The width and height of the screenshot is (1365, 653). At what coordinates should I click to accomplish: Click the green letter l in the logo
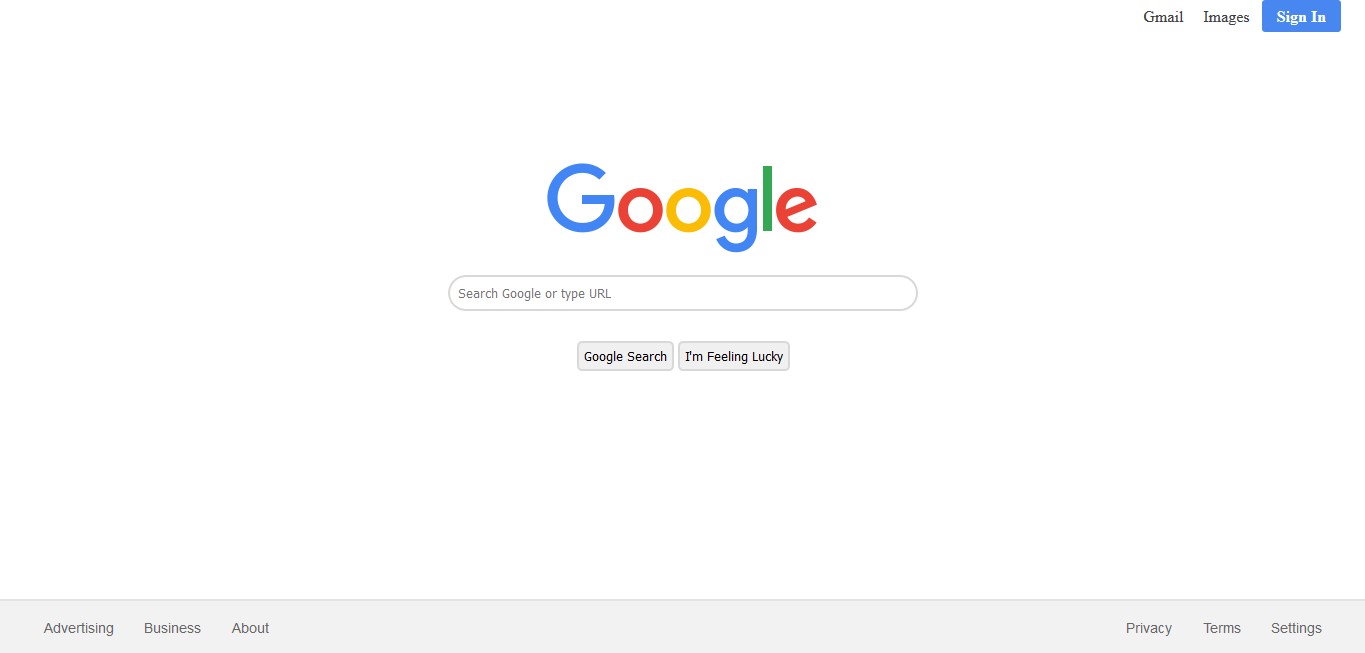point(768,198)
